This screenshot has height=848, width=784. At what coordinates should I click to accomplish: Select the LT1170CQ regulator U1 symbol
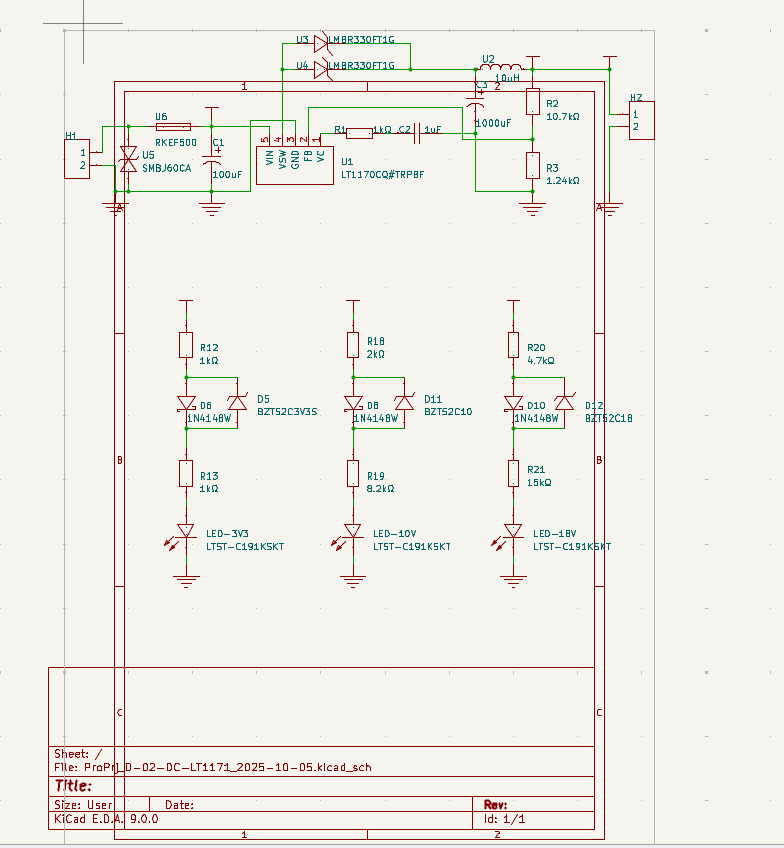coord(293,165)
